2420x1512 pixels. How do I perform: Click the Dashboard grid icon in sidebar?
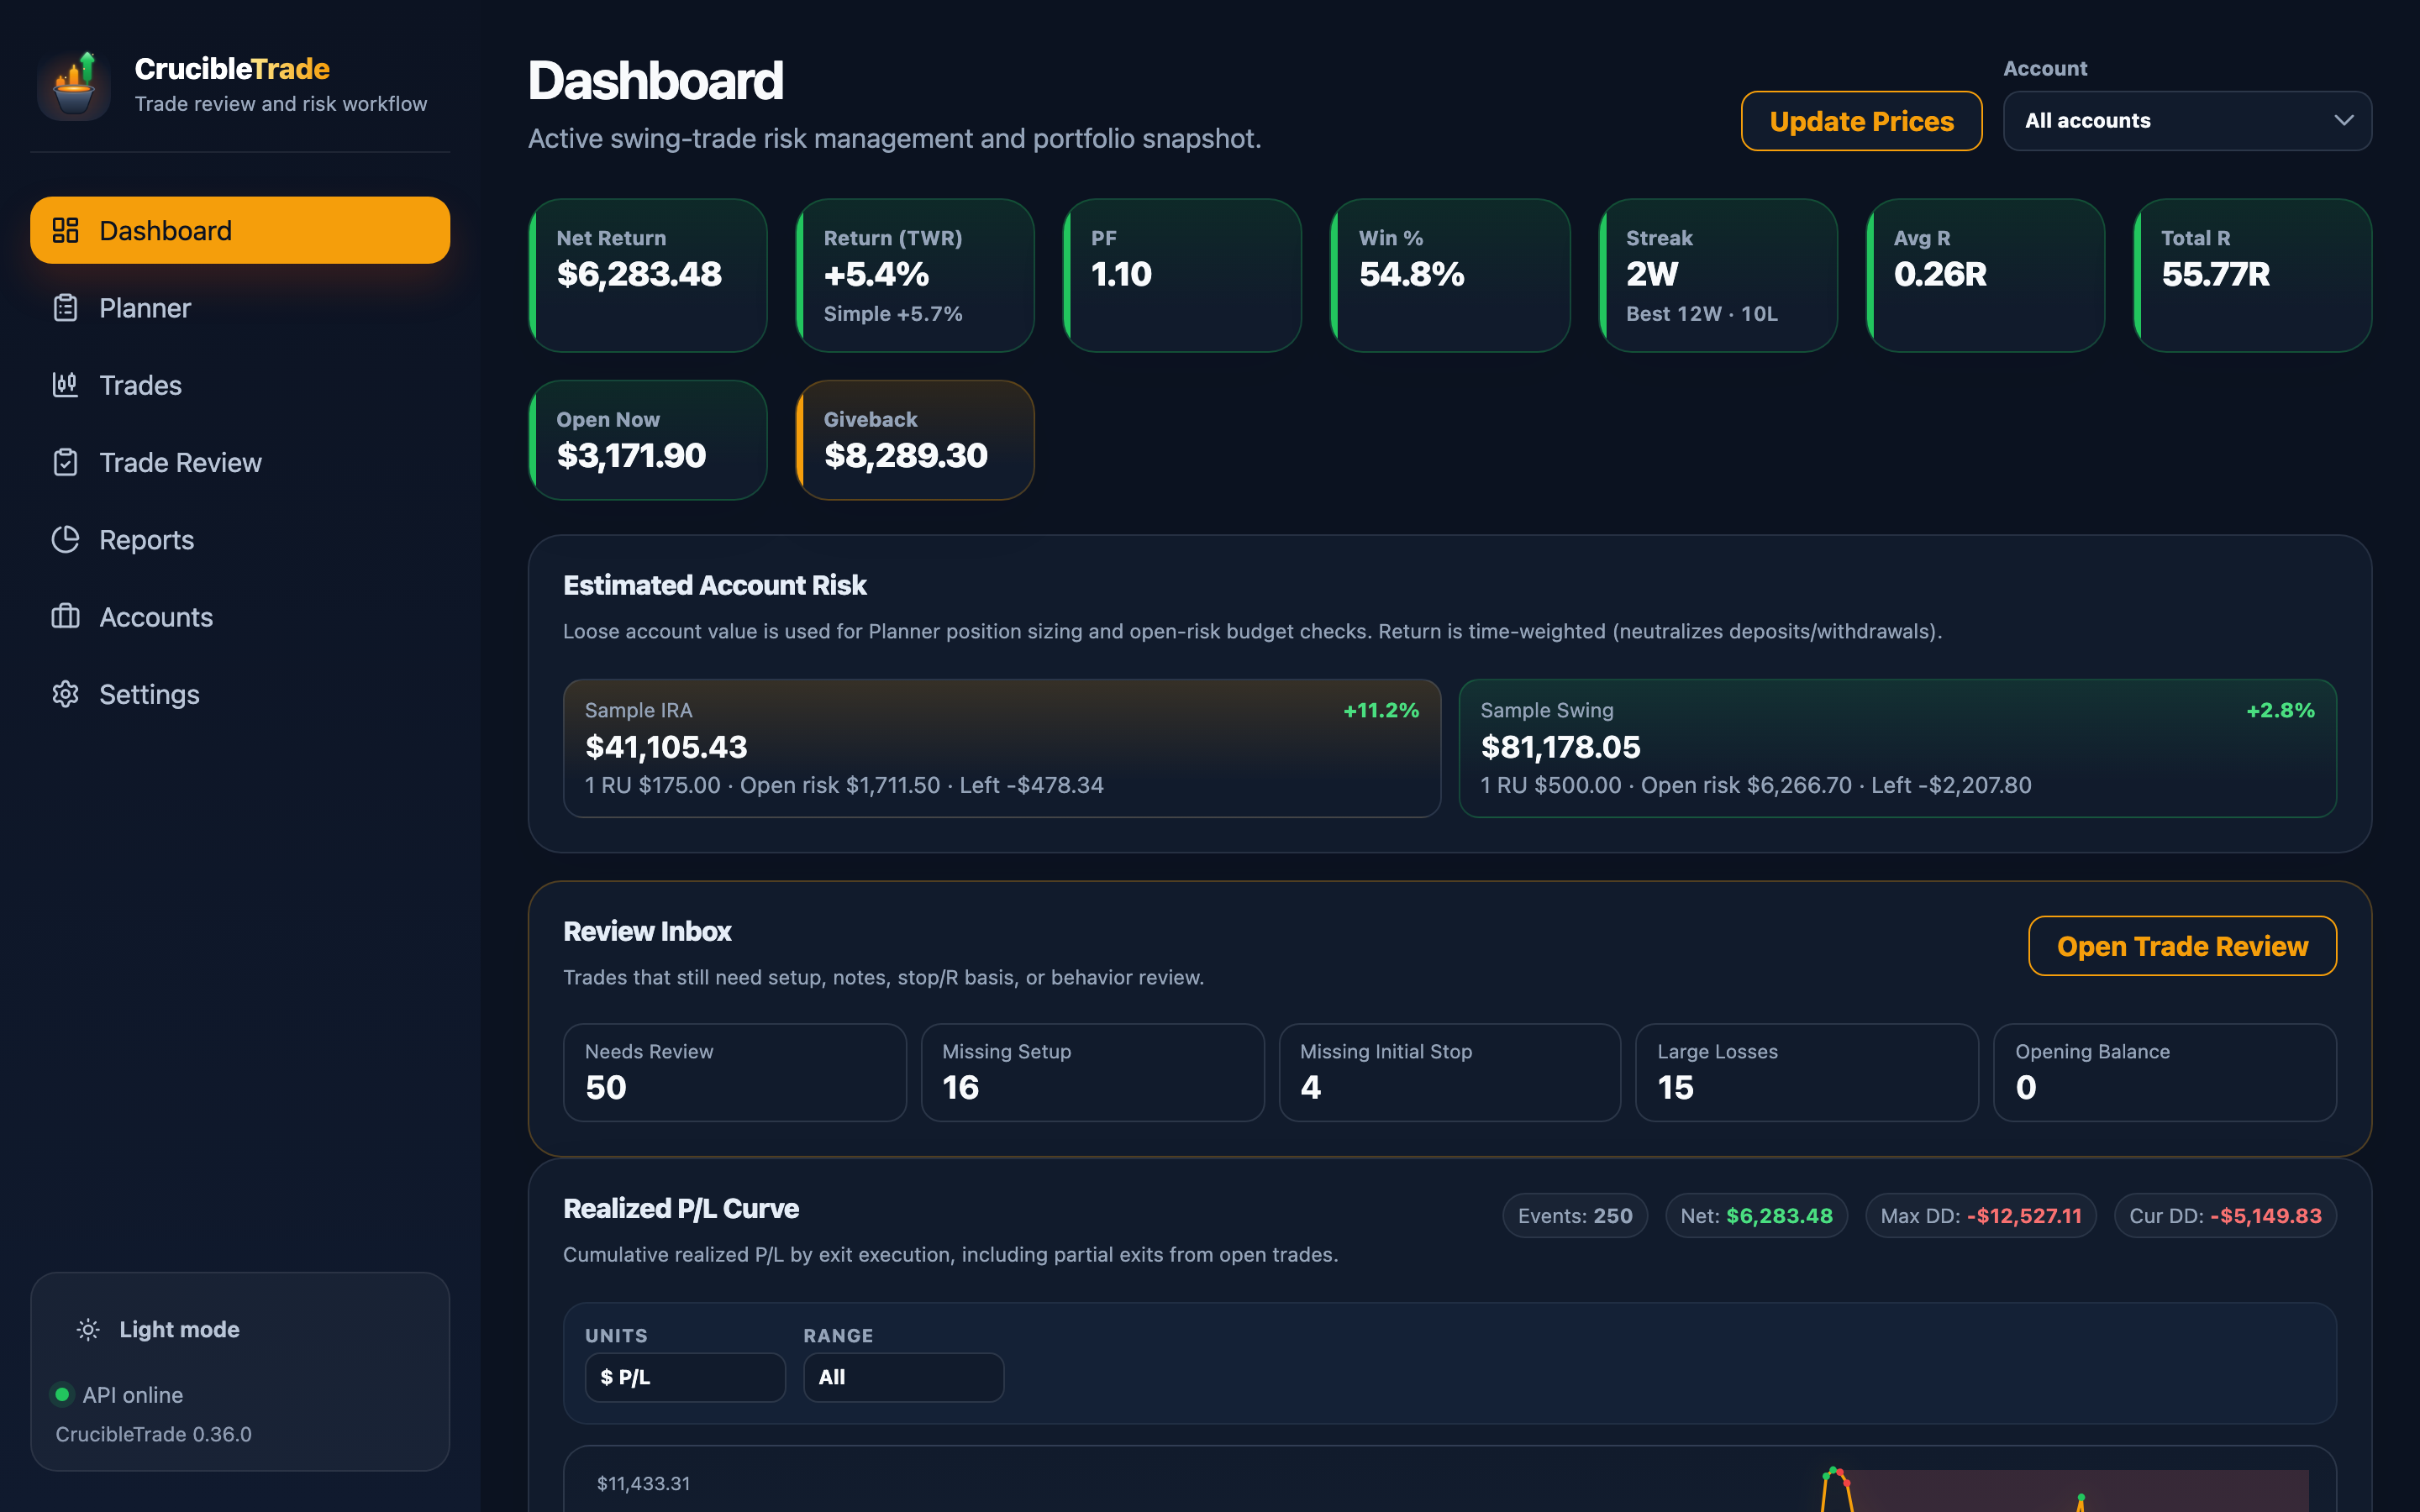pyautogui.click(x=65, y=230)
